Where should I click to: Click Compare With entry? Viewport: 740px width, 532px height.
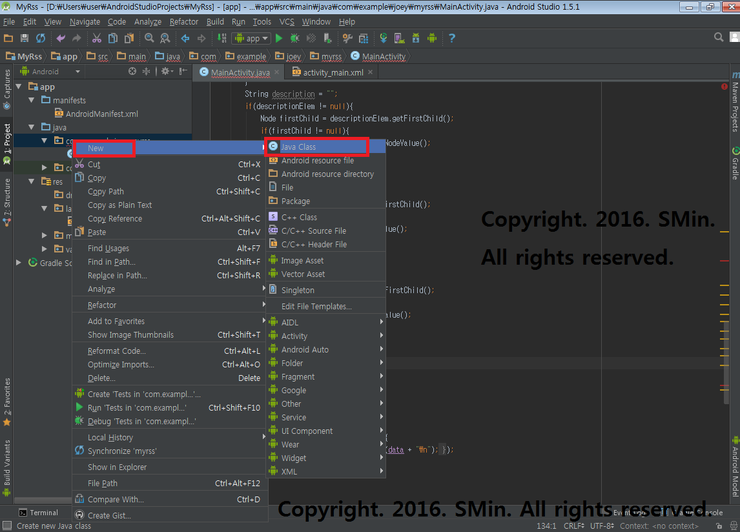[169, 499]
